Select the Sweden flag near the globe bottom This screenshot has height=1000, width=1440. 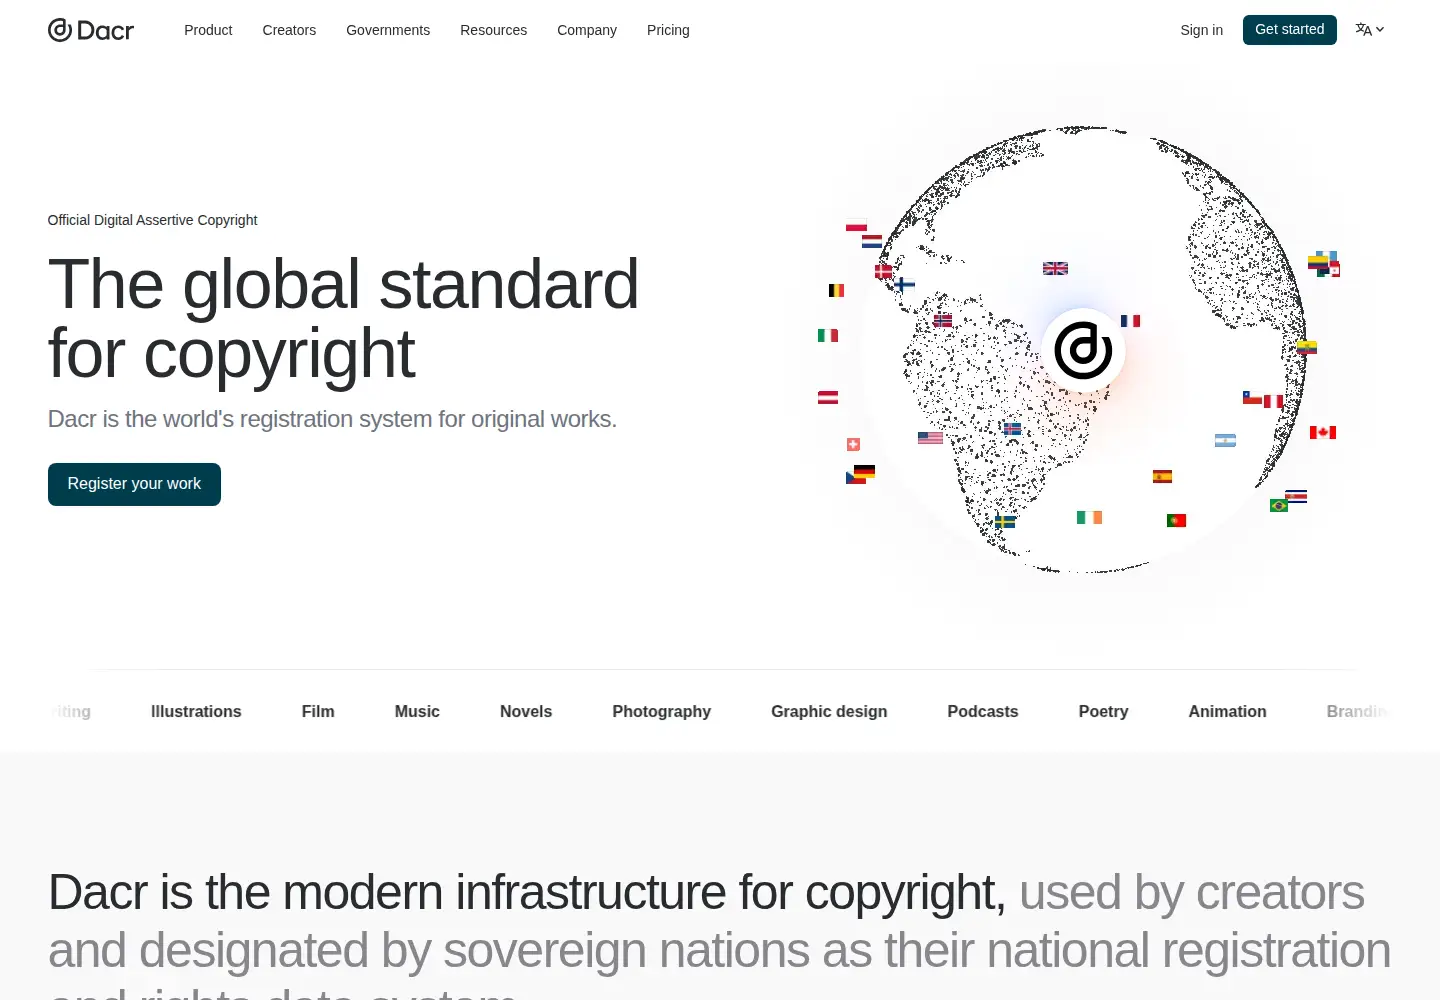pos(1005,521)
